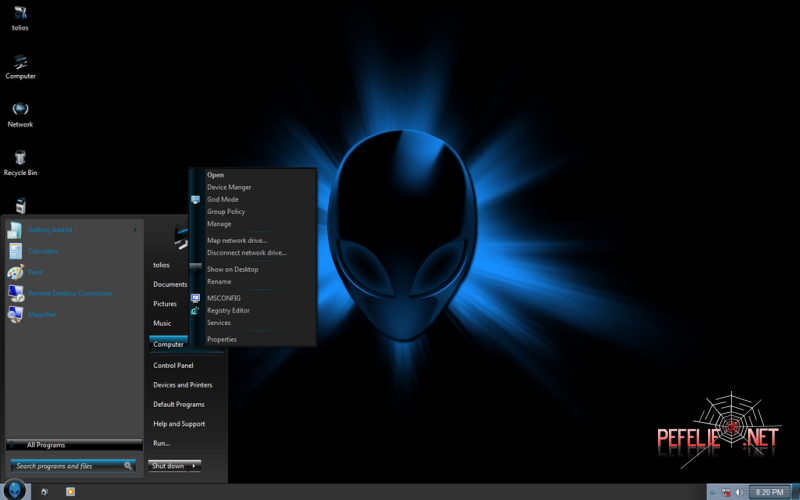Expand the Getting Started submenu arrow
The image size is (800, 500).
point(135,230)
